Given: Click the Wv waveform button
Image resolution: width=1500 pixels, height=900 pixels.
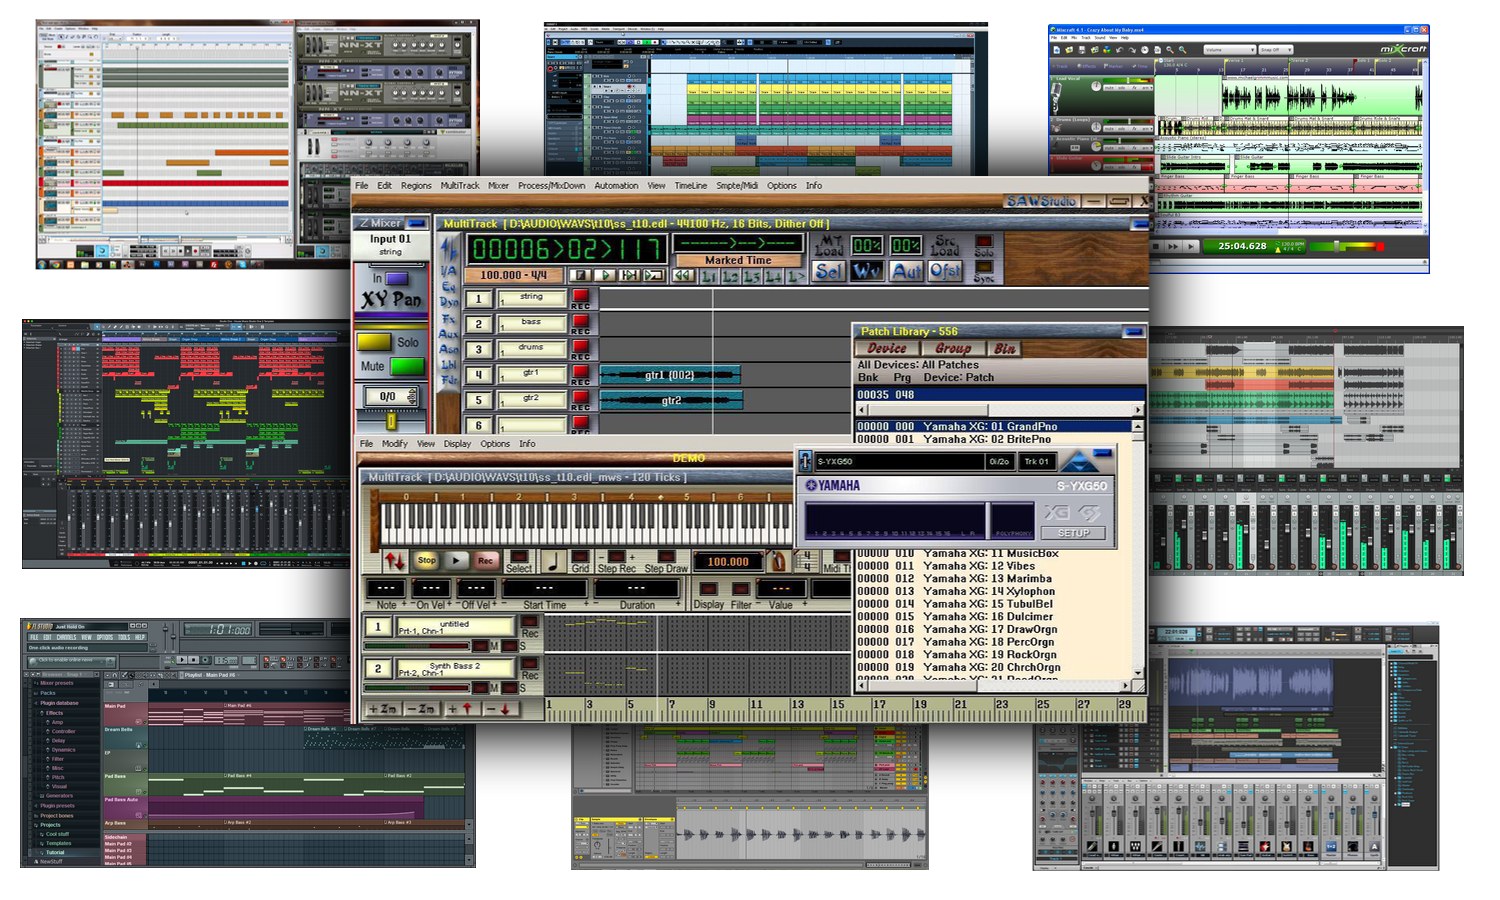Looking at the screenshot, I should click(x=867, y=272).
